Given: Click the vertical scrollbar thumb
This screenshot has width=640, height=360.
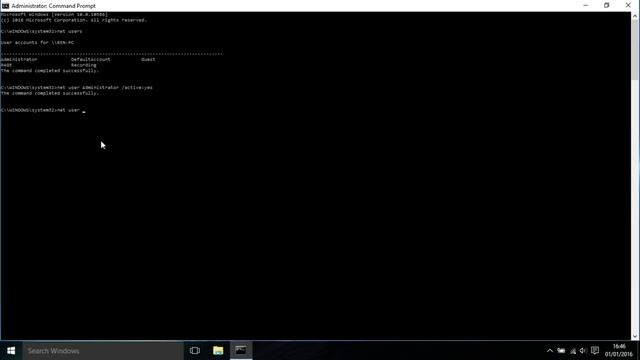Looking at the screenshot, I should coord(635,49).
